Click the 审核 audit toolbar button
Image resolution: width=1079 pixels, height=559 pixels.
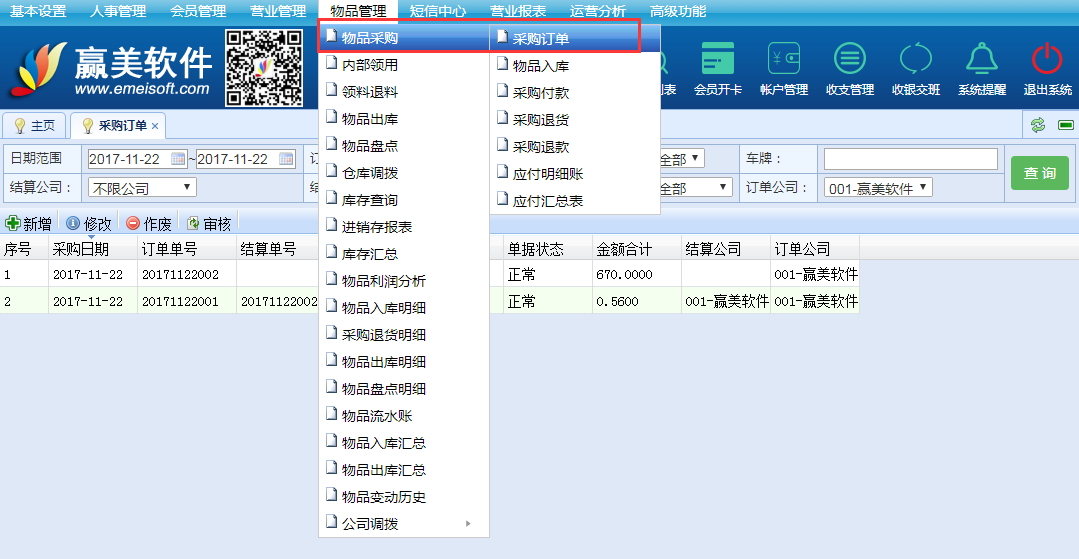click(209, 223)
